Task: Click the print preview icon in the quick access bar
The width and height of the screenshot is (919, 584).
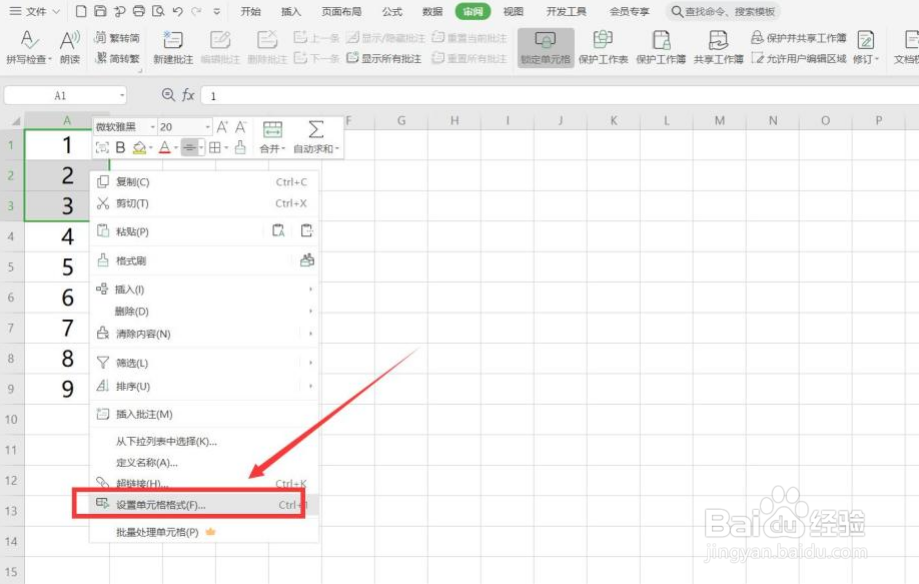Action: (x=158, y=11)
